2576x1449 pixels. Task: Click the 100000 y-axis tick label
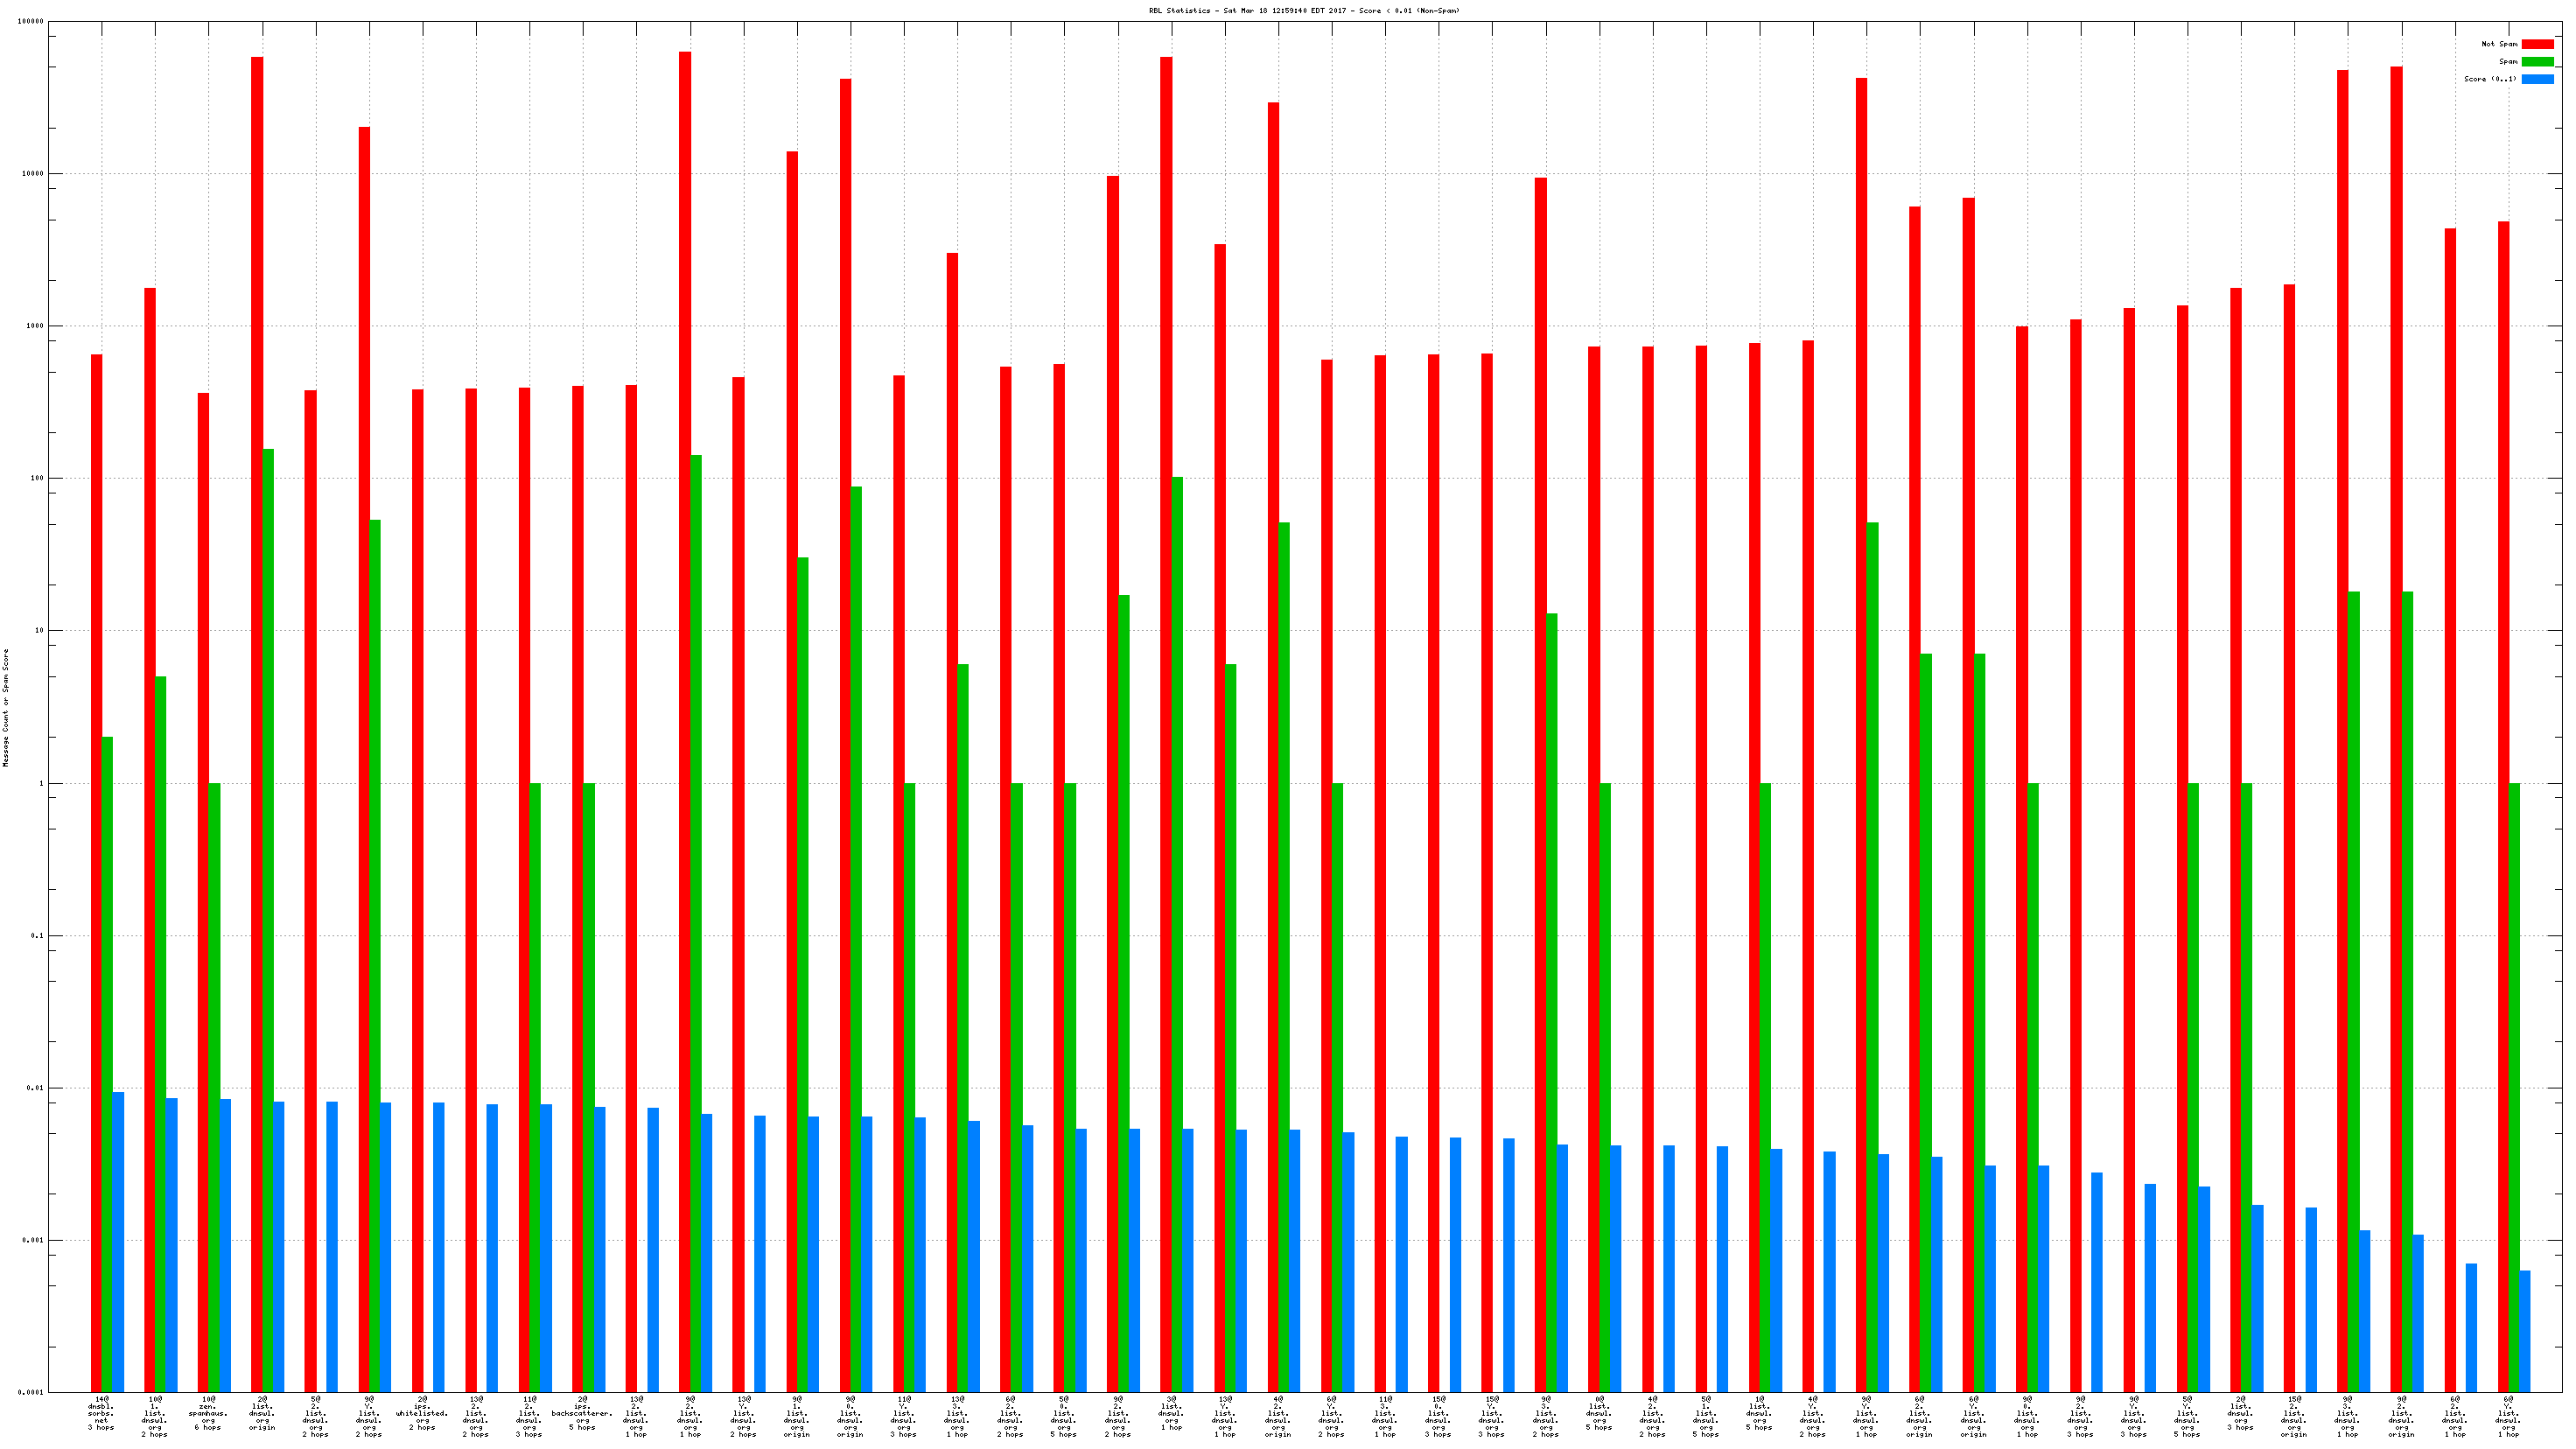31,22
